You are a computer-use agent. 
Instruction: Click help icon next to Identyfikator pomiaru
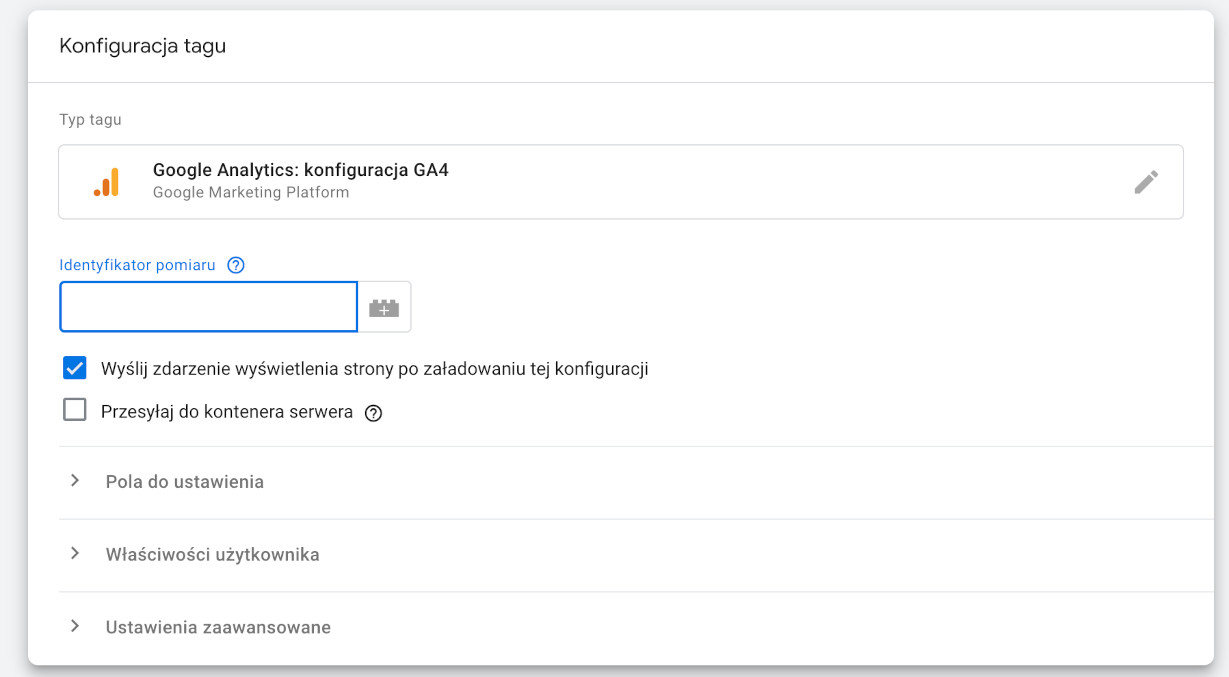(x=236, y=265)
